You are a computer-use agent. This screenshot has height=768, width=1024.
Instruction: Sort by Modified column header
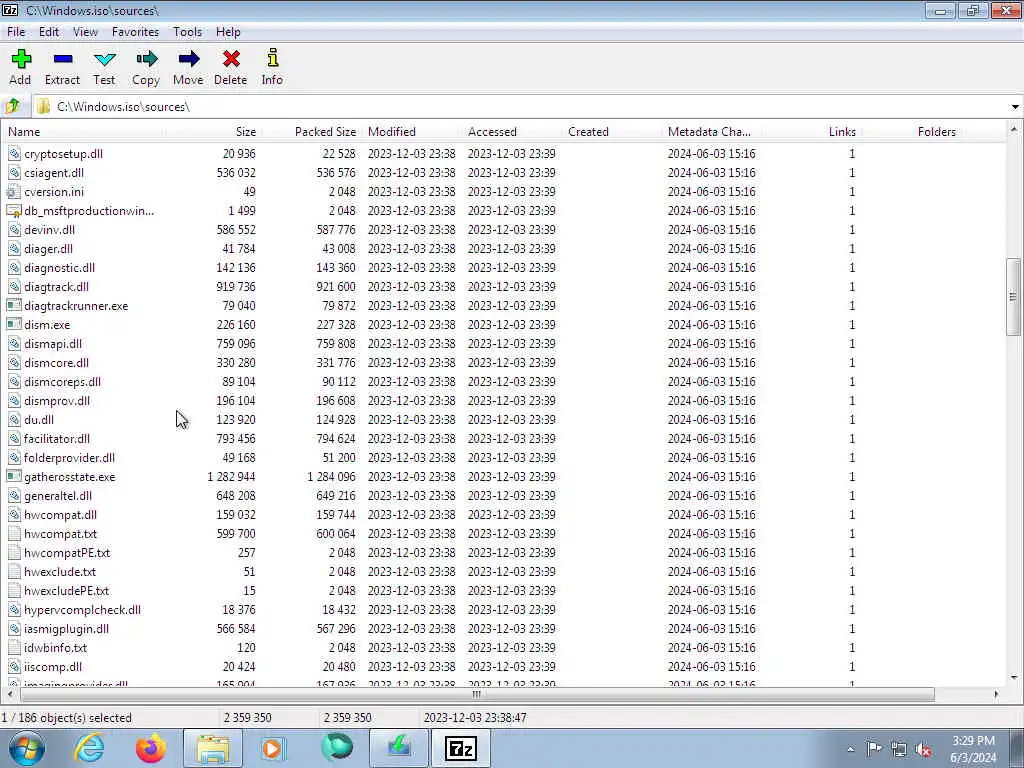pyautogui.click(x=412, y=131)
